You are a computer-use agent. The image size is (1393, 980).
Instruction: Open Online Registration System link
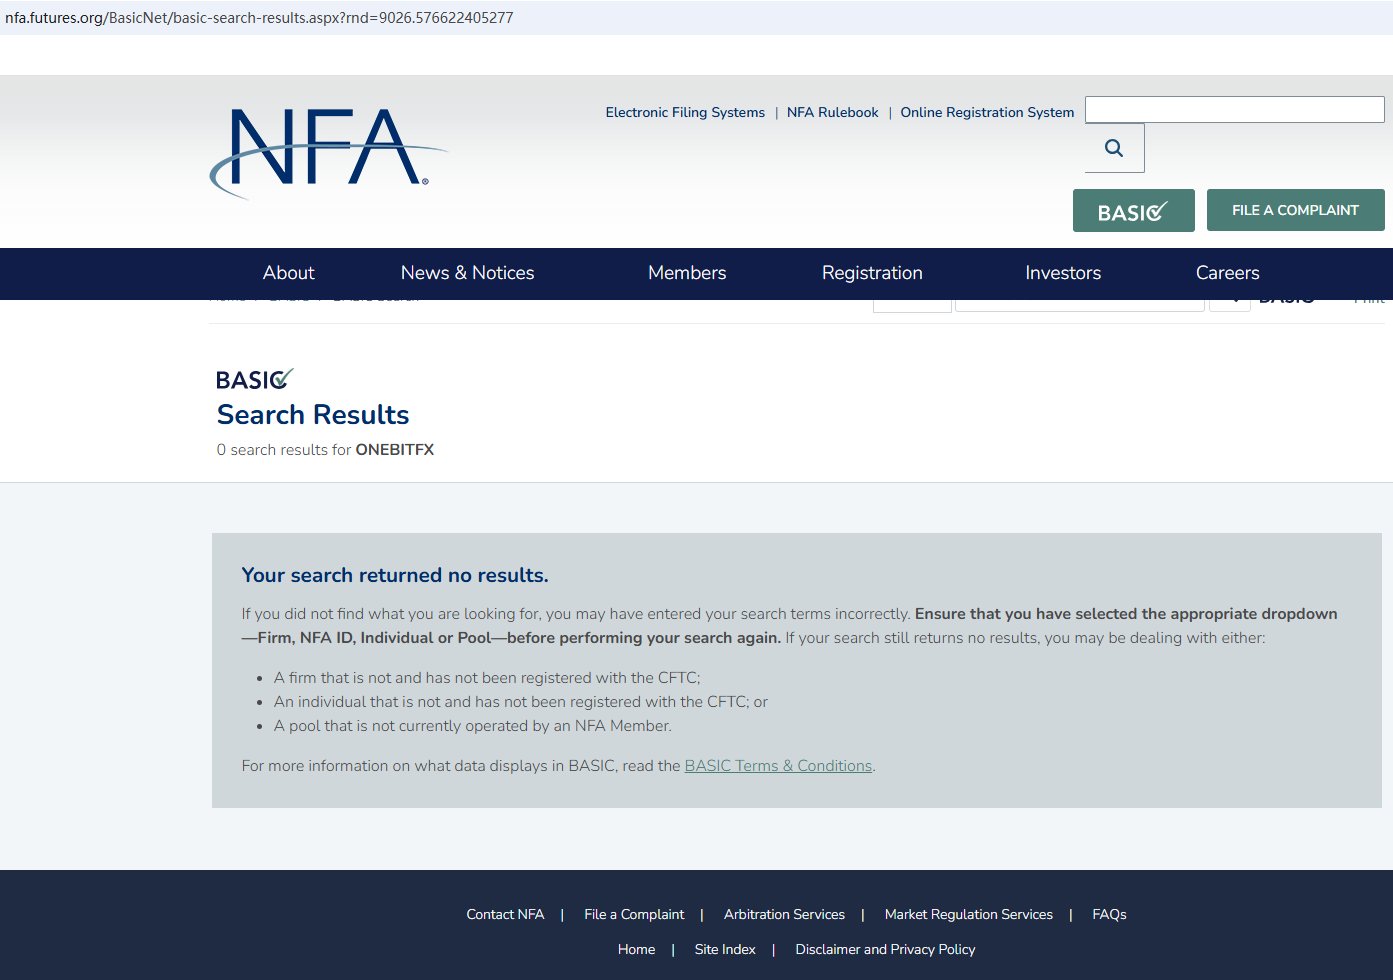tap(987, 112)
